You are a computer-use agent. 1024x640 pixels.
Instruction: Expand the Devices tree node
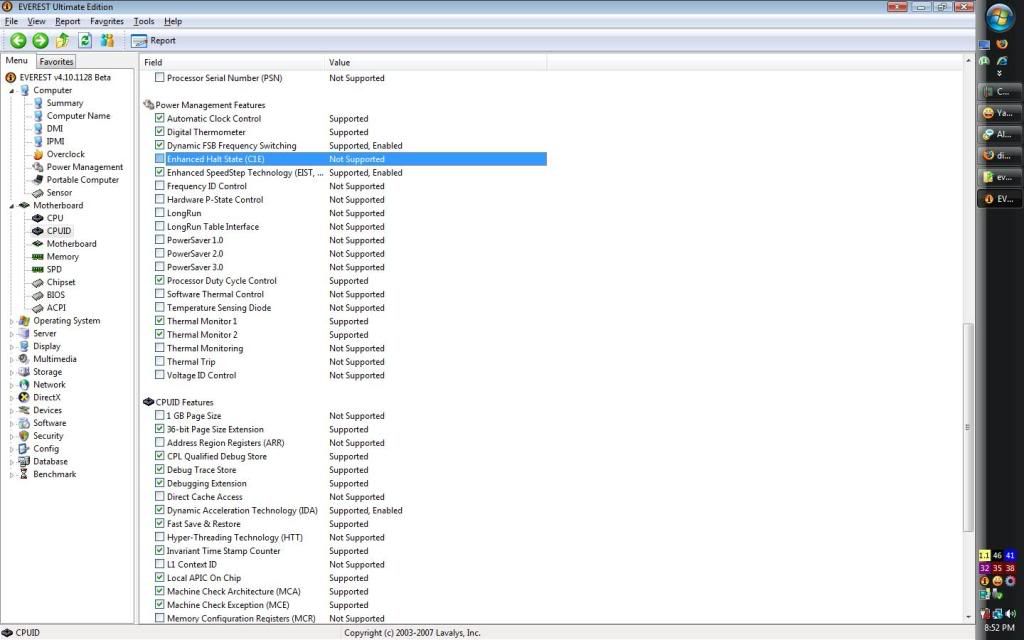11,411
